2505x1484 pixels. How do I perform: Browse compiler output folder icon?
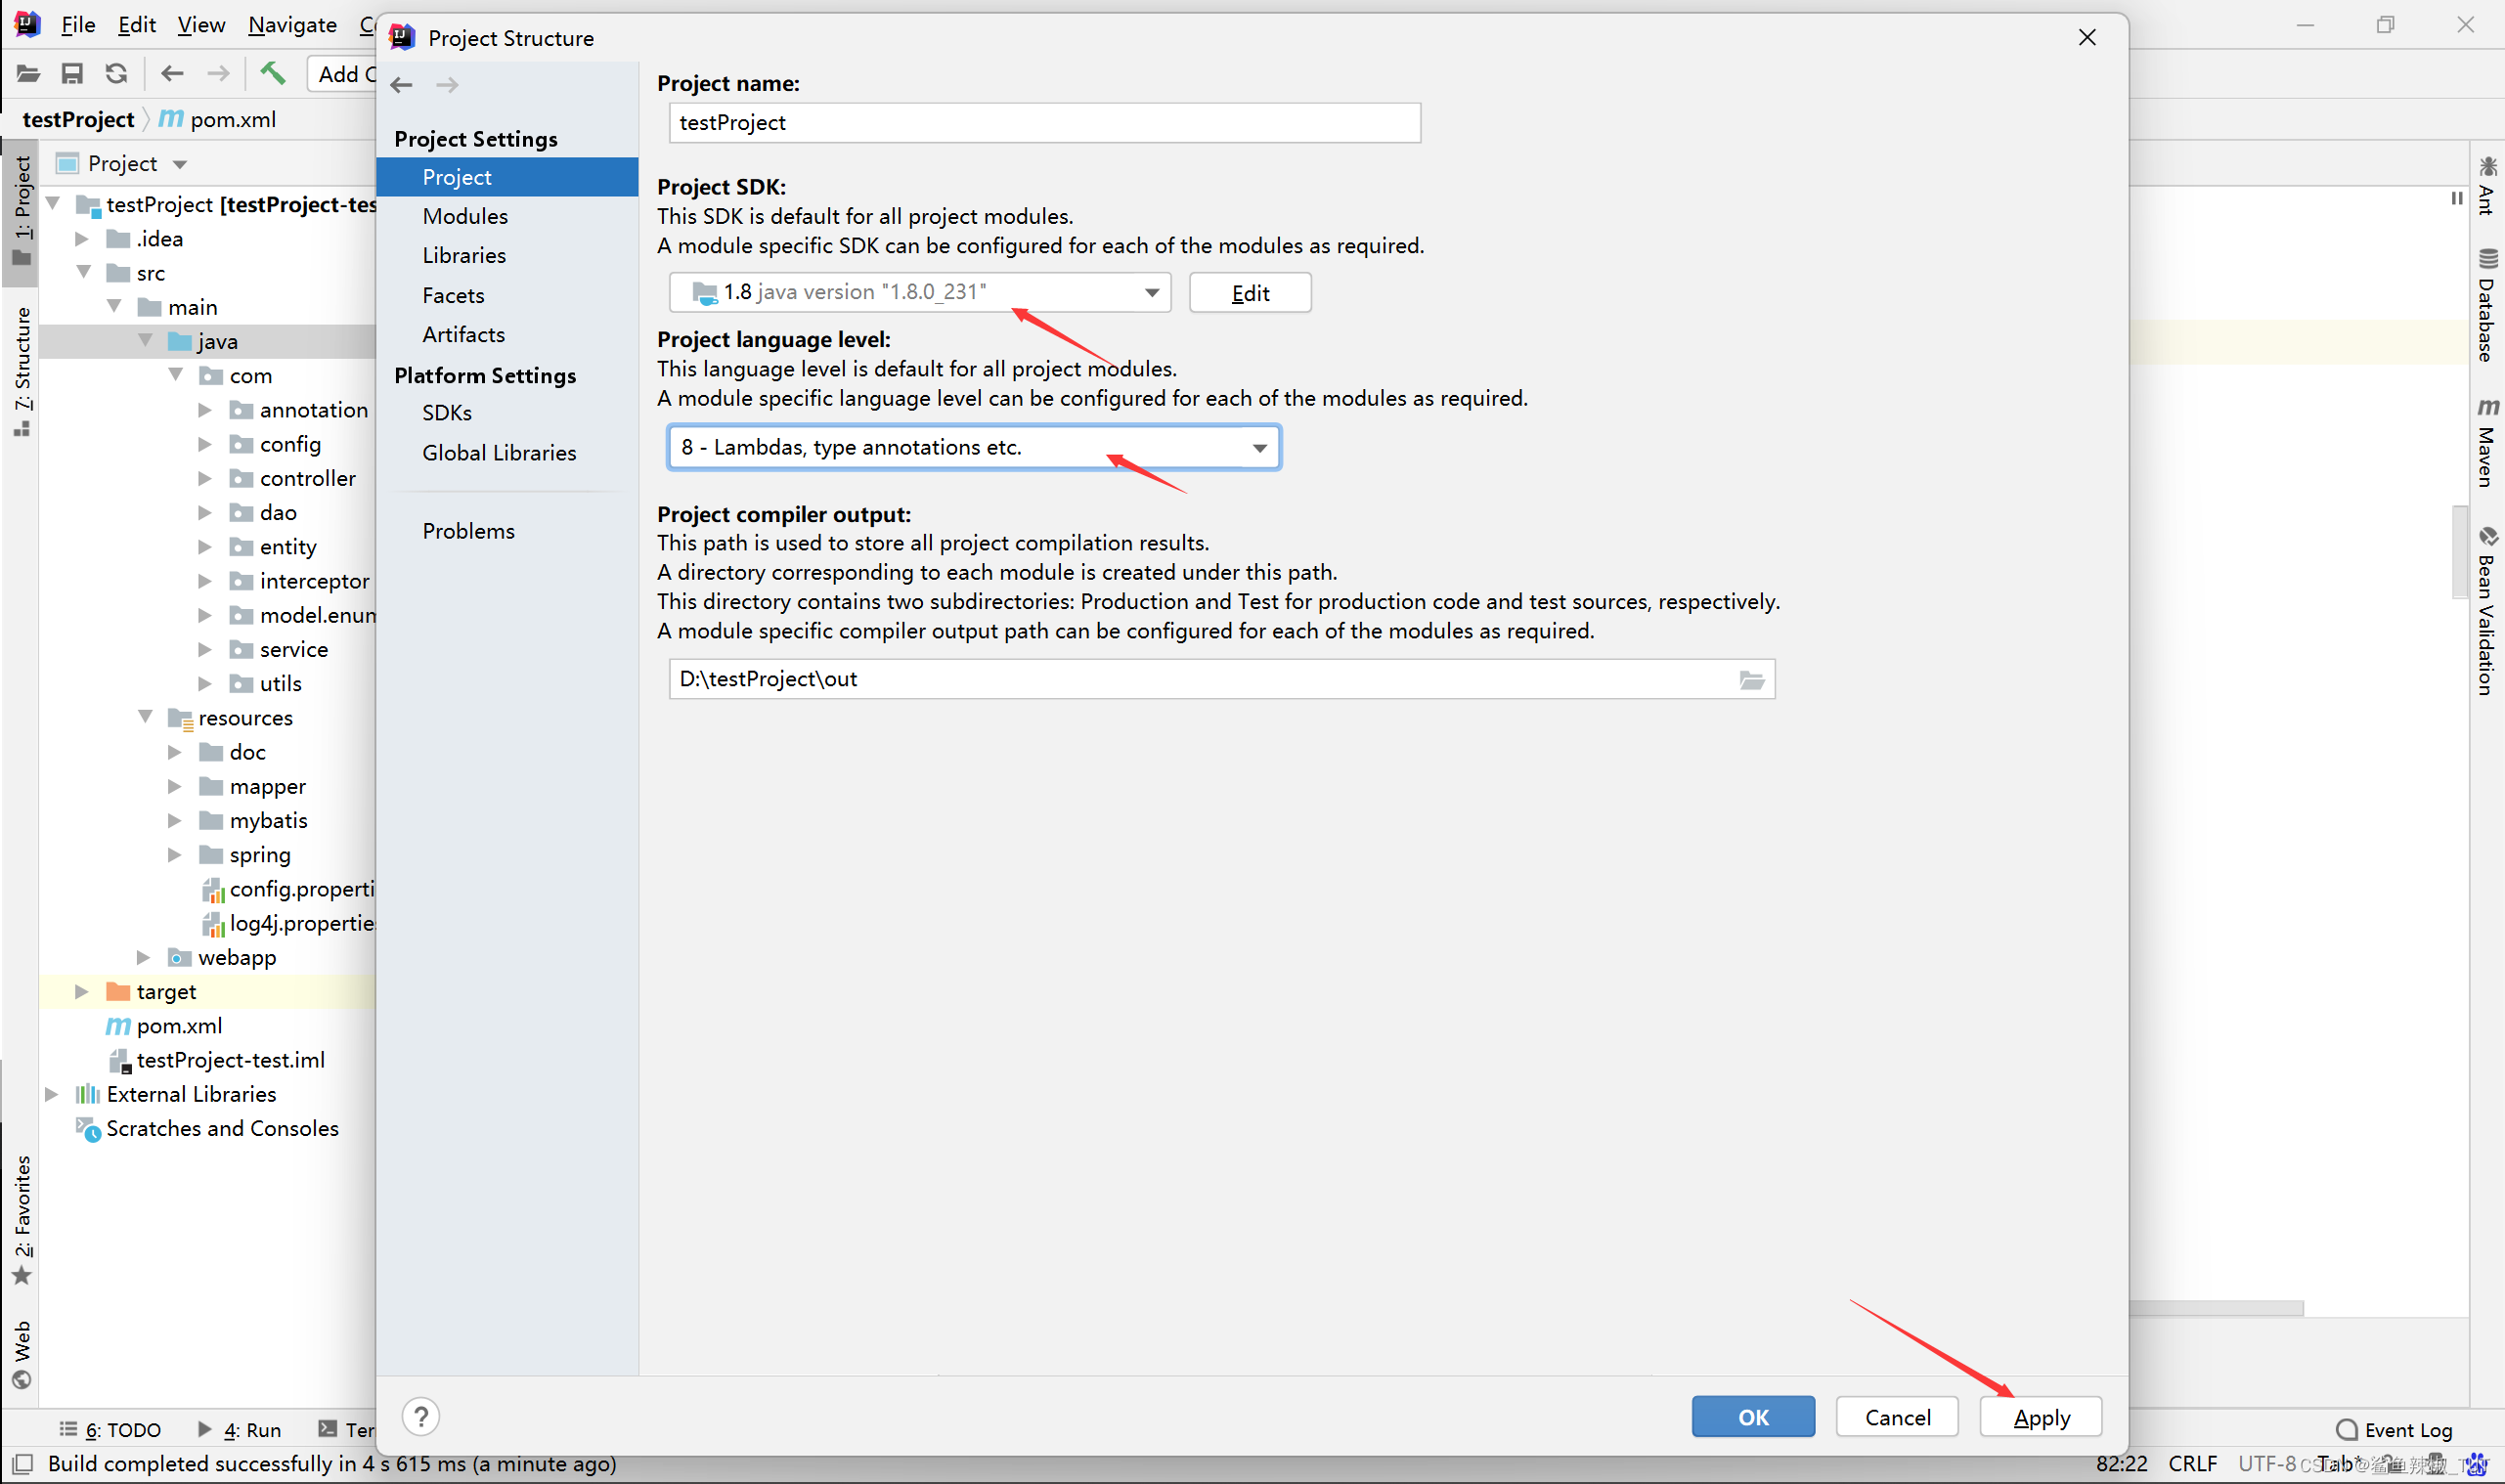coord(1752,680)
